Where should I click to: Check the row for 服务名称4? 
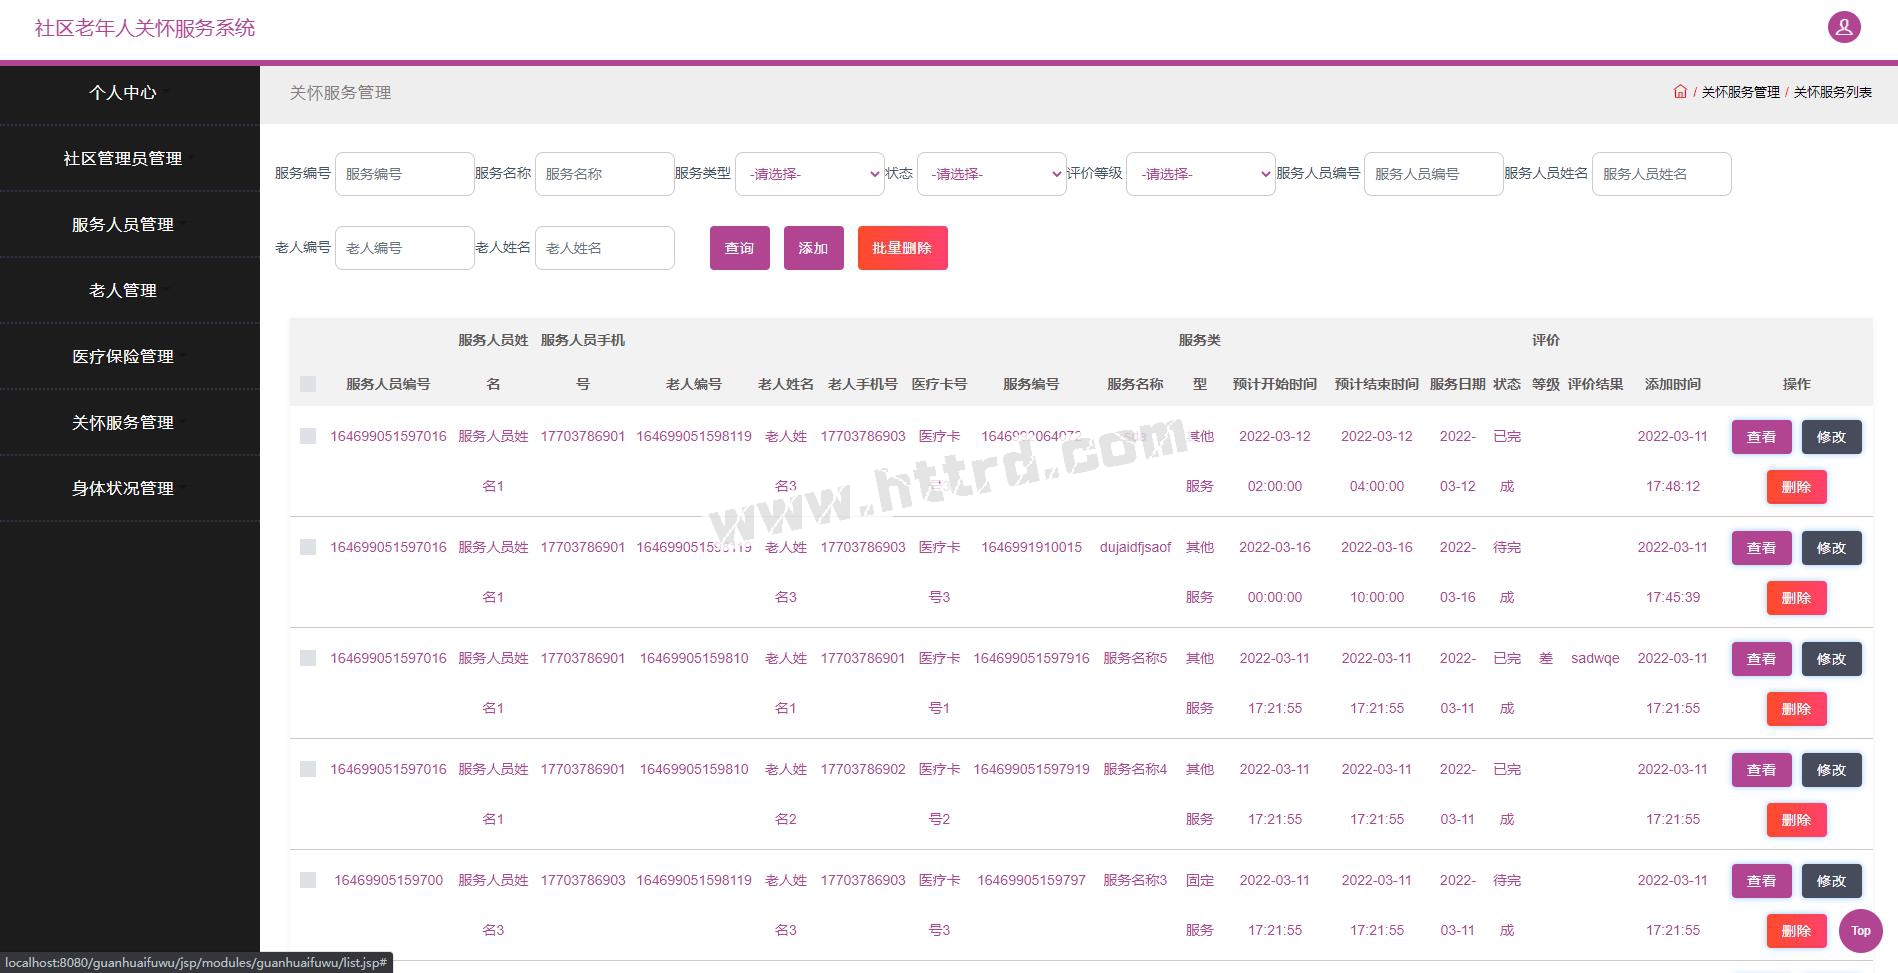click(x=308, y=769)
